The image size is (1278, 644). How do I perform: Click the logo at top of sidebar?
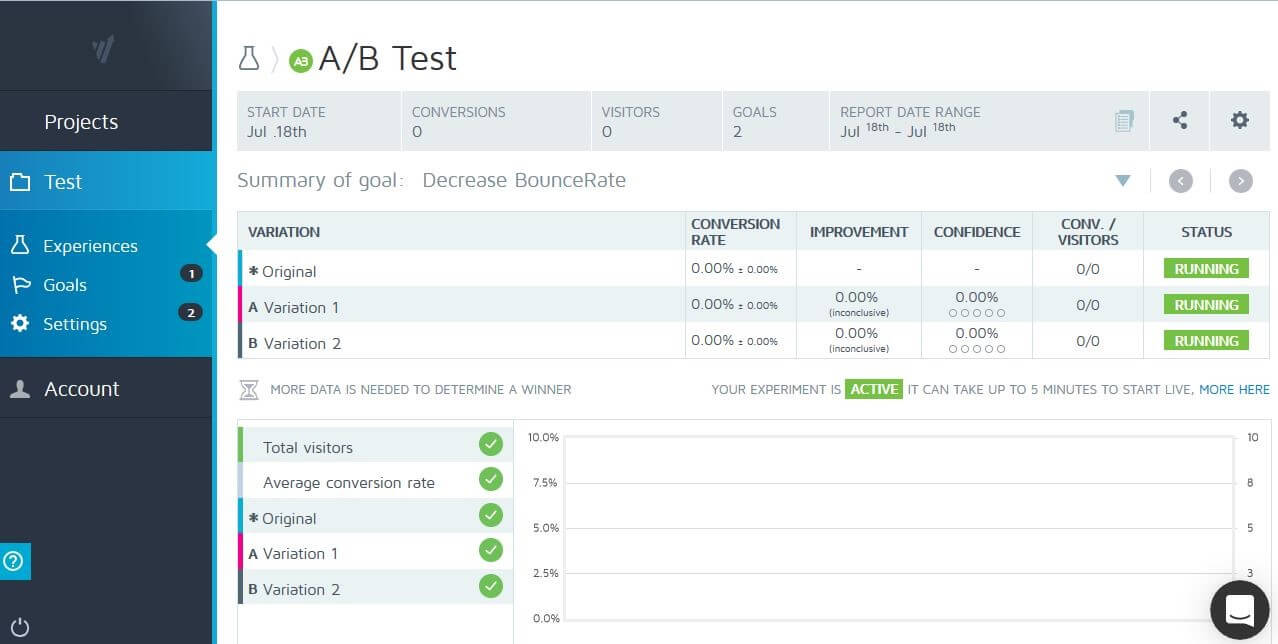click(104, 48)
